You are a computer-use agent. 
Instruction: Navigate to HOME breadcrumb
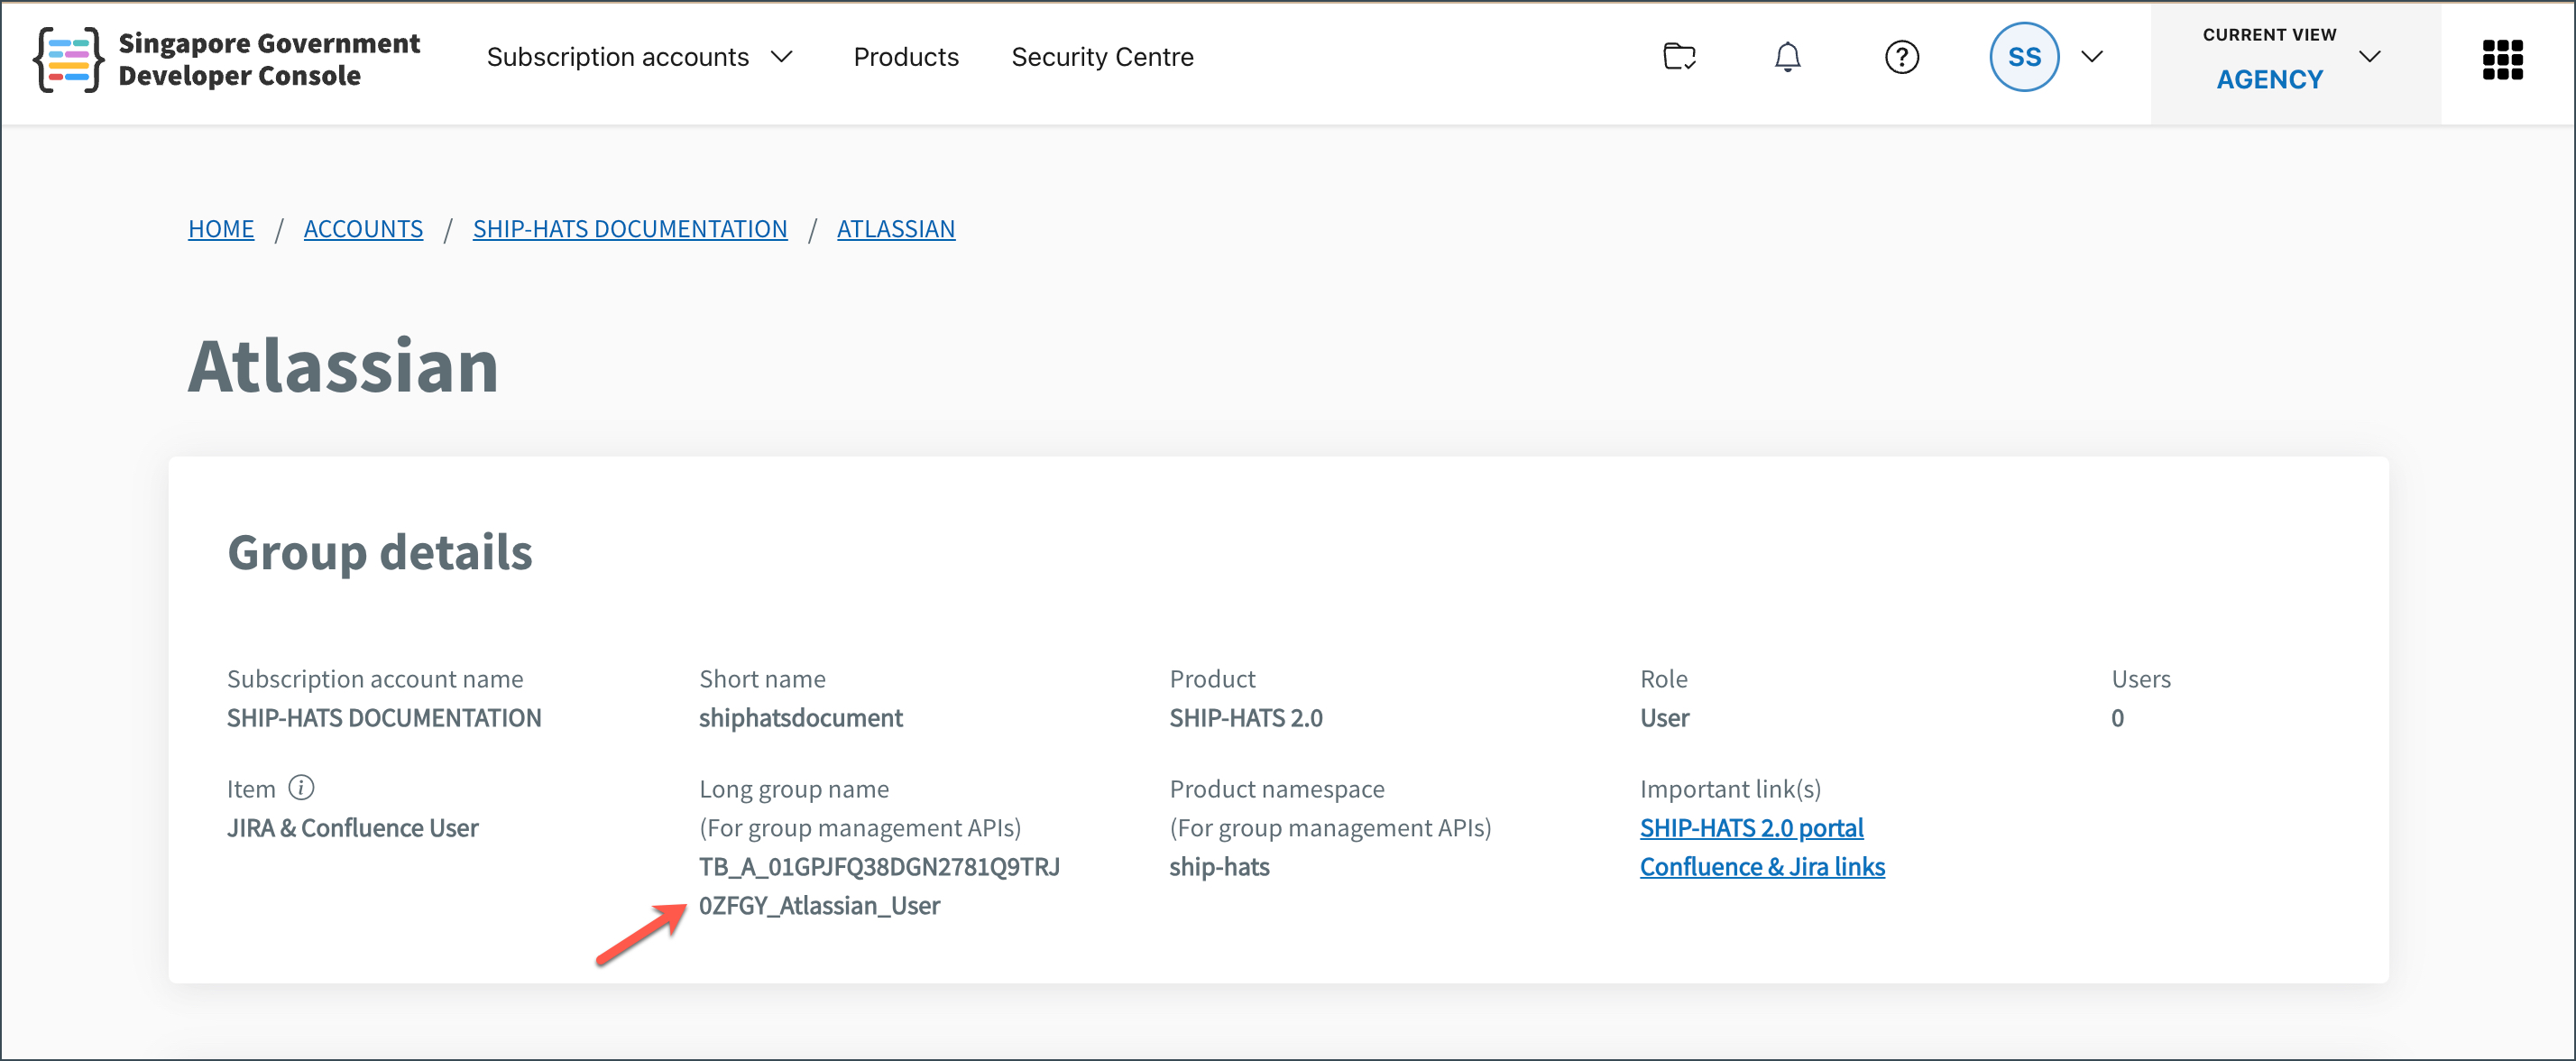pos(221,229)
